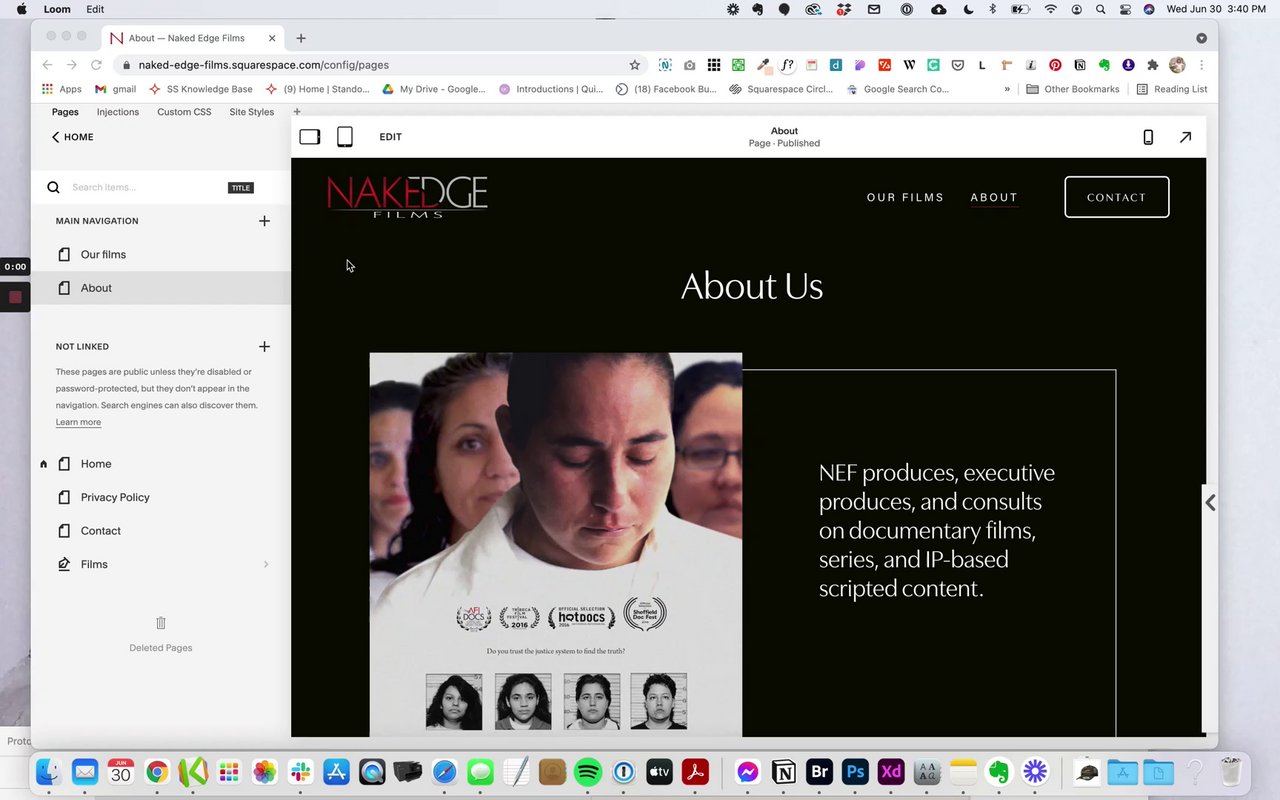Open the Injections tab
1280x800 pixels.
click(118, 112)
